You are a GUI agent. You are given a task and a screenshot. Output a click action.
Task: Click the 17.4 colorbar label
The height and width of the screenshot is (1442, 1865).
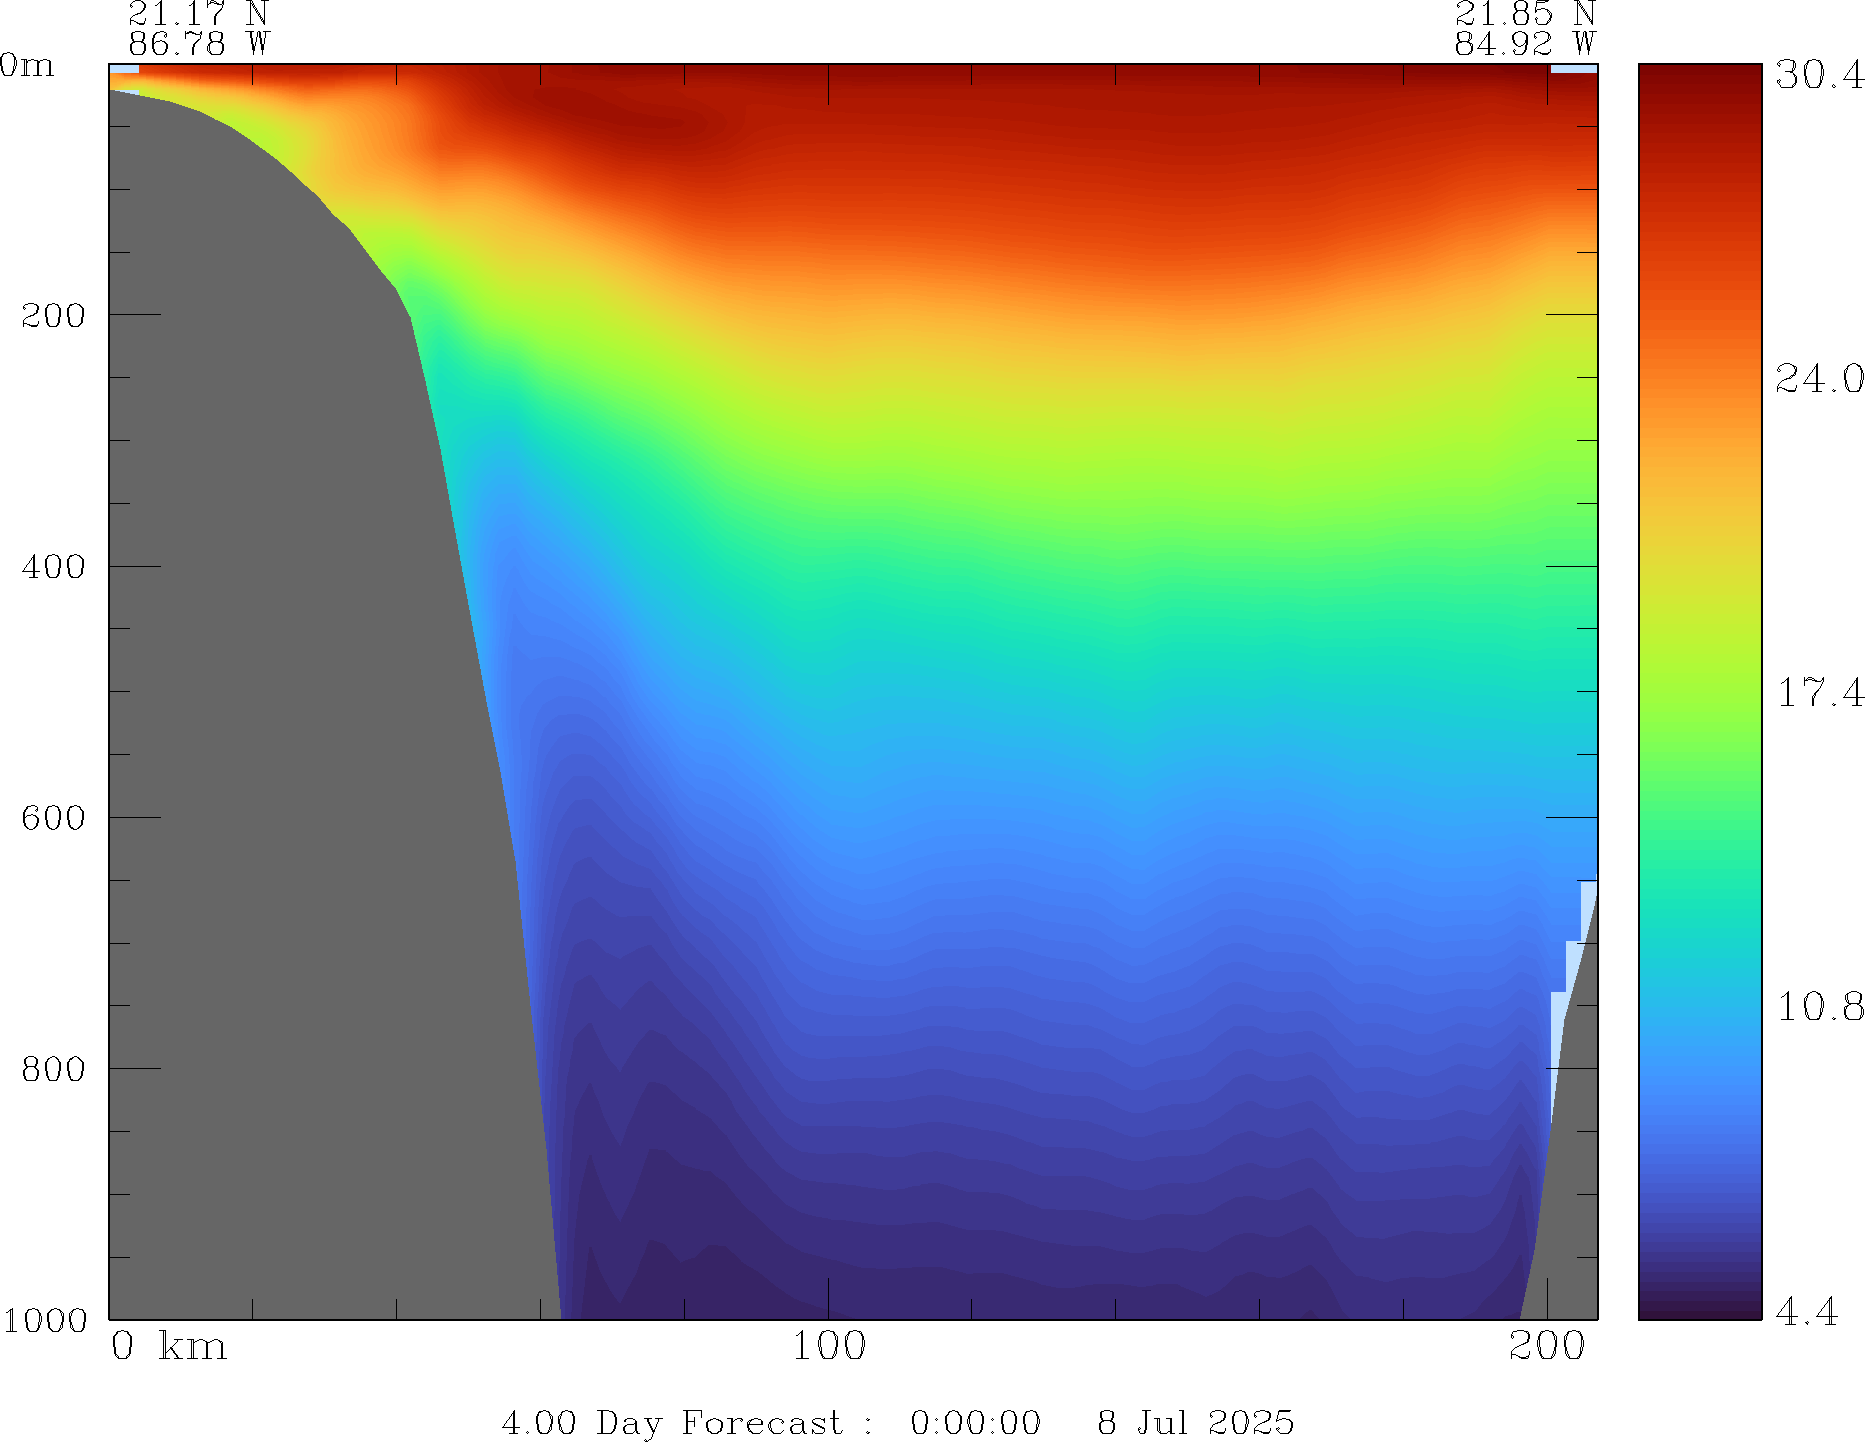pos(1819,693)
